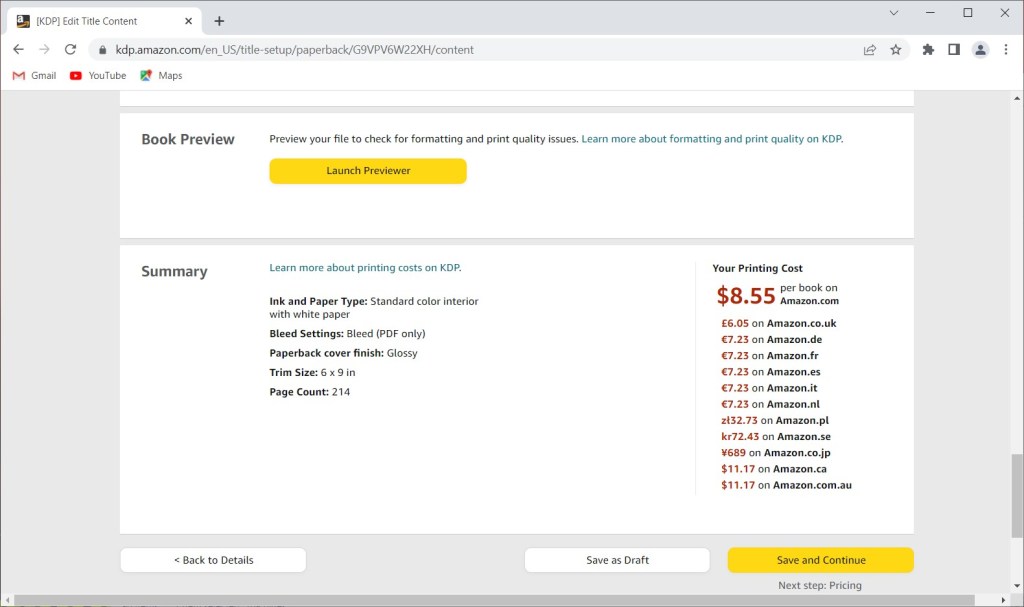Open the Extensions puzzle icon
This screenshot has width=1024, height=607.
[928, 49]
